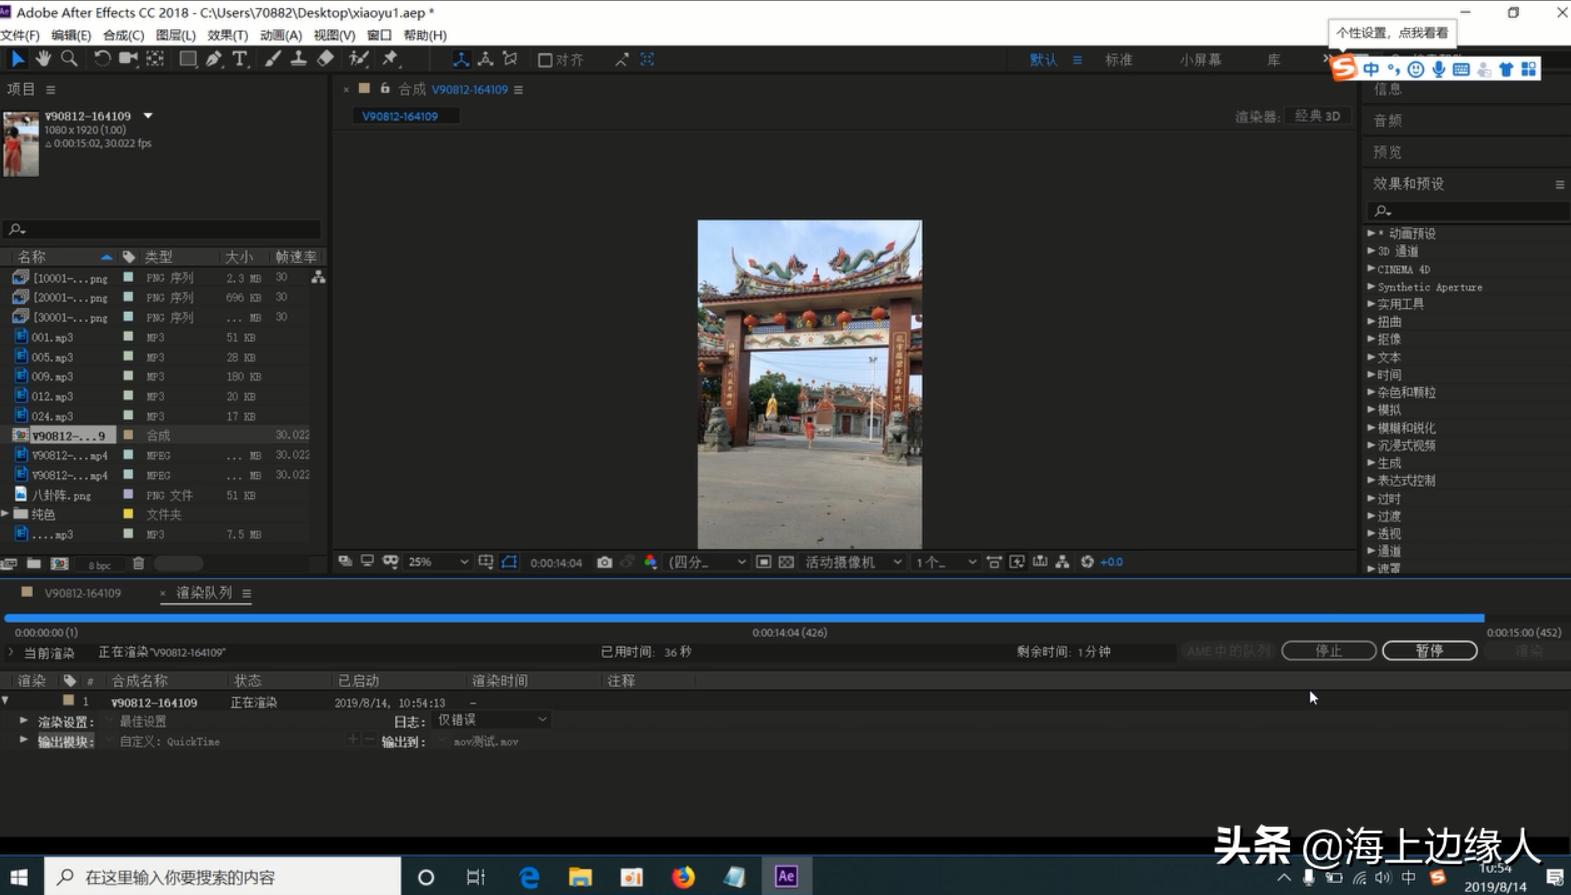
Task: Open the 日志 仅错误 dropdown
Action: pyautogui.click(x=492, y=720)
